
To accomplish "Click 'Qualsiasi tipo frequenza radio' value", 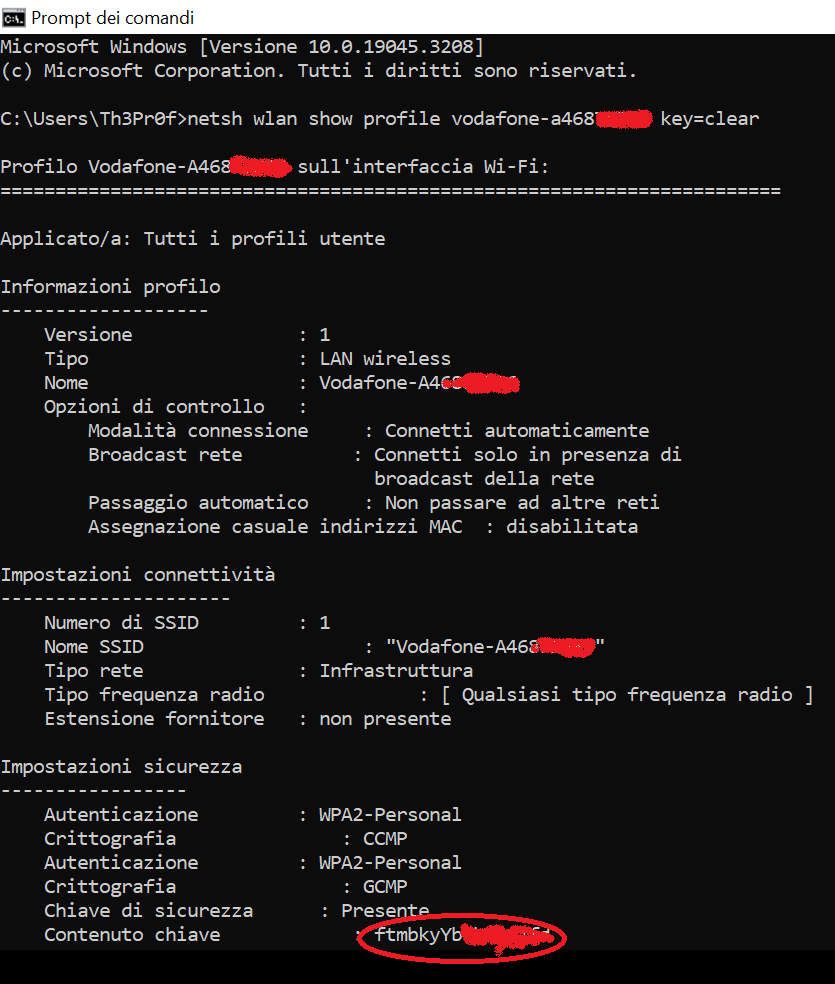I will coord(627,695).
